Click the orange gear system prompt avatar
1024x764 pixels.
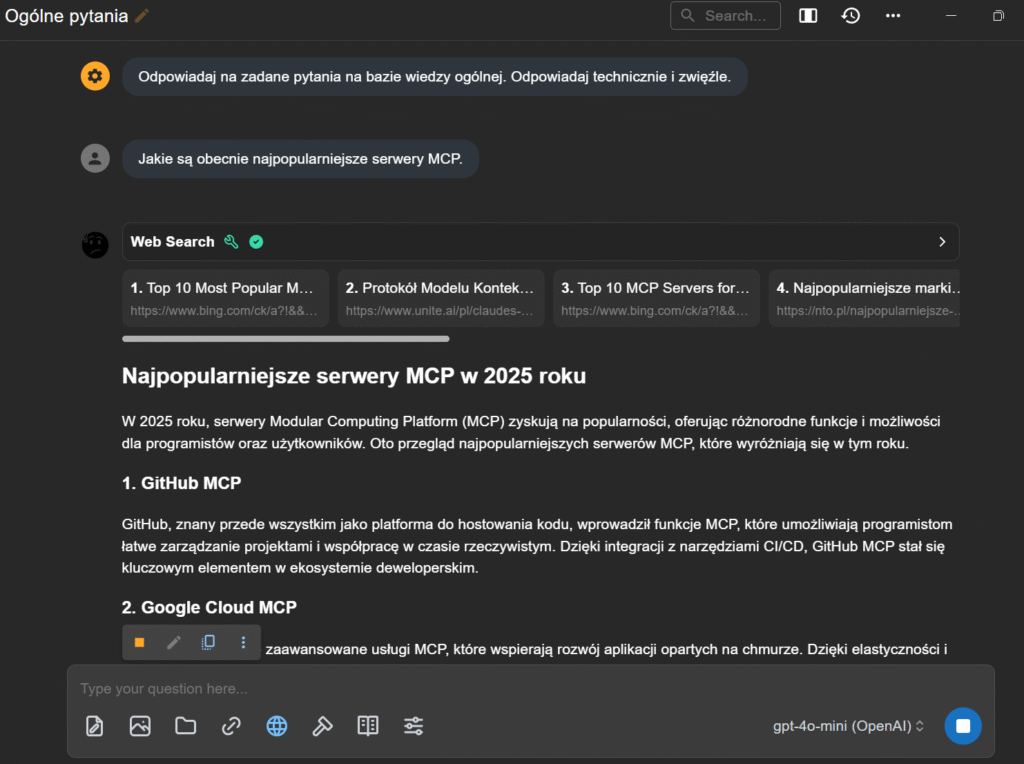[95, 76]
